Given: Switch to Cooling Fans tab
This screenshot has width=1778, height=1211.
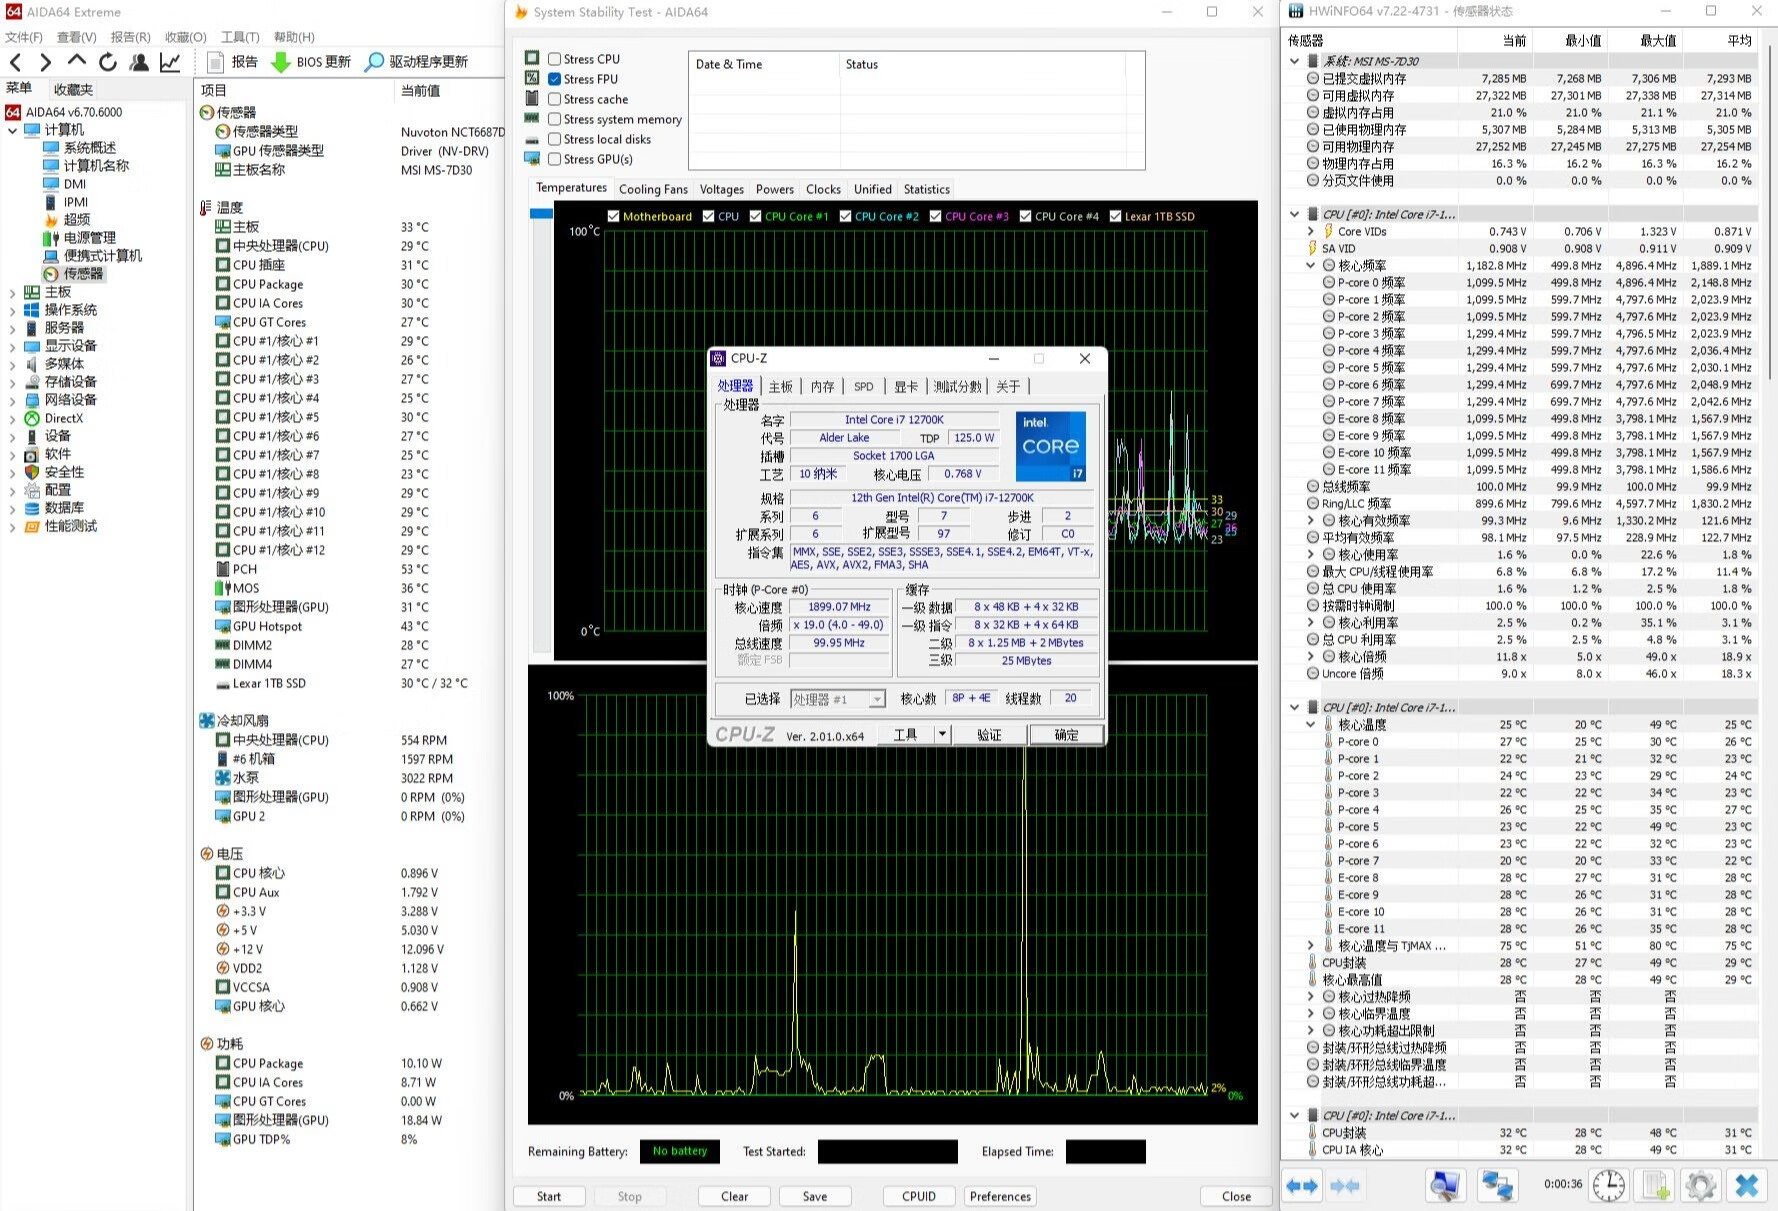Looking at the screenshot, I should [x=653, y=189].
